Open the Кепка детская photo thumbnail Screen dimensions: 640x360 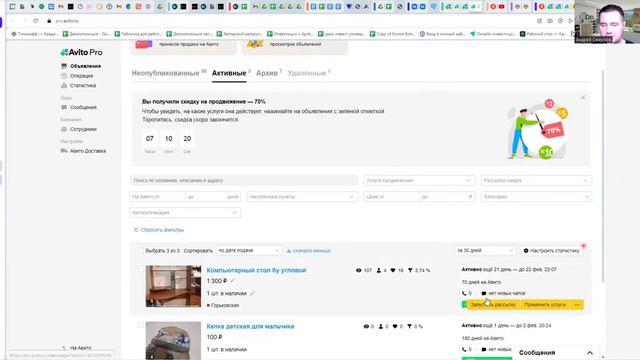pos(173,341)
